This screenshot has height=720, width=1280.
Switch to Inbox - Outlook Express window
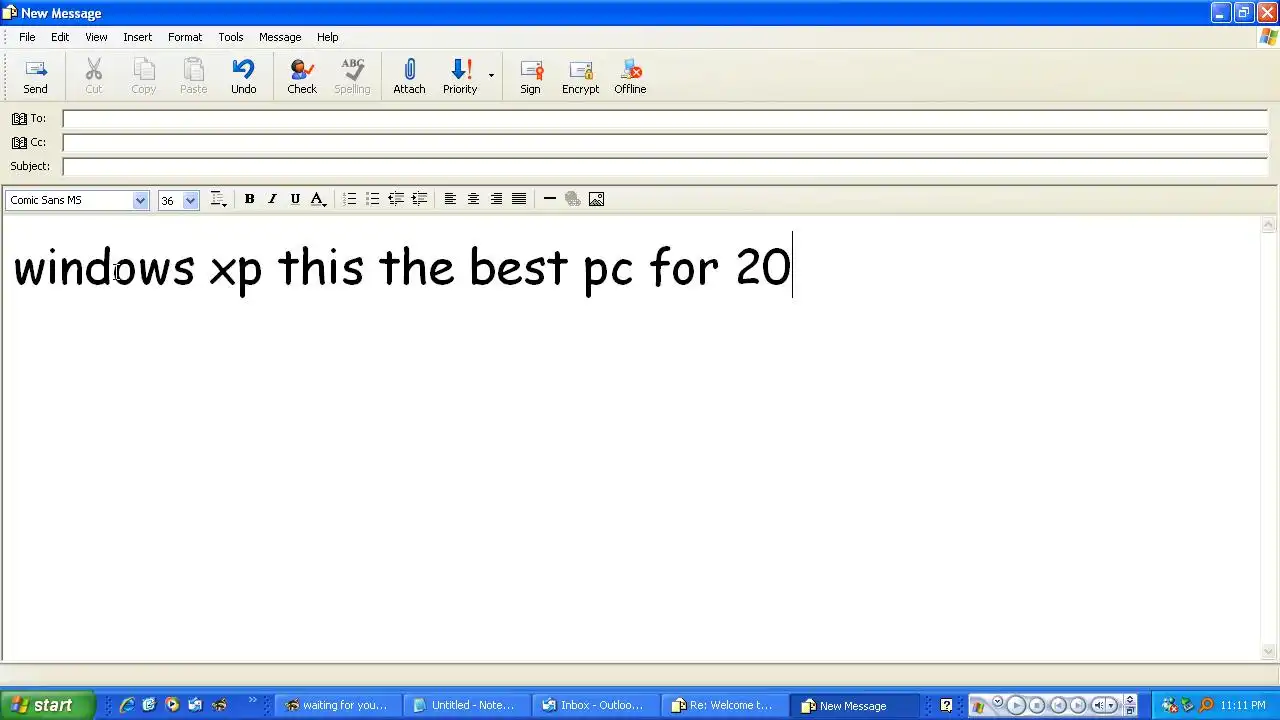click(x=596, y=705)
